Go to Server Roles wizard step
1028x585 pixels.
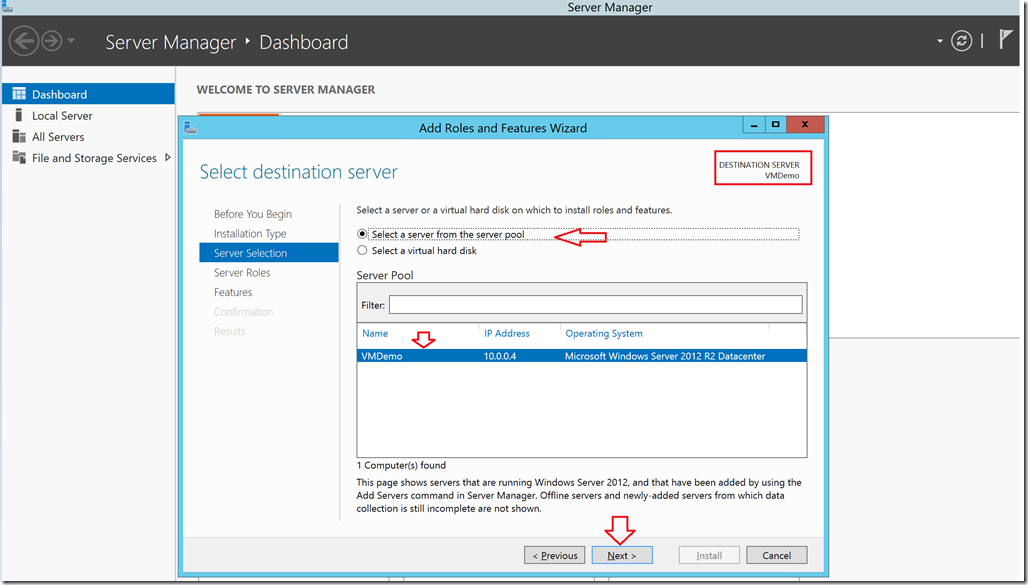coord(242,272)
